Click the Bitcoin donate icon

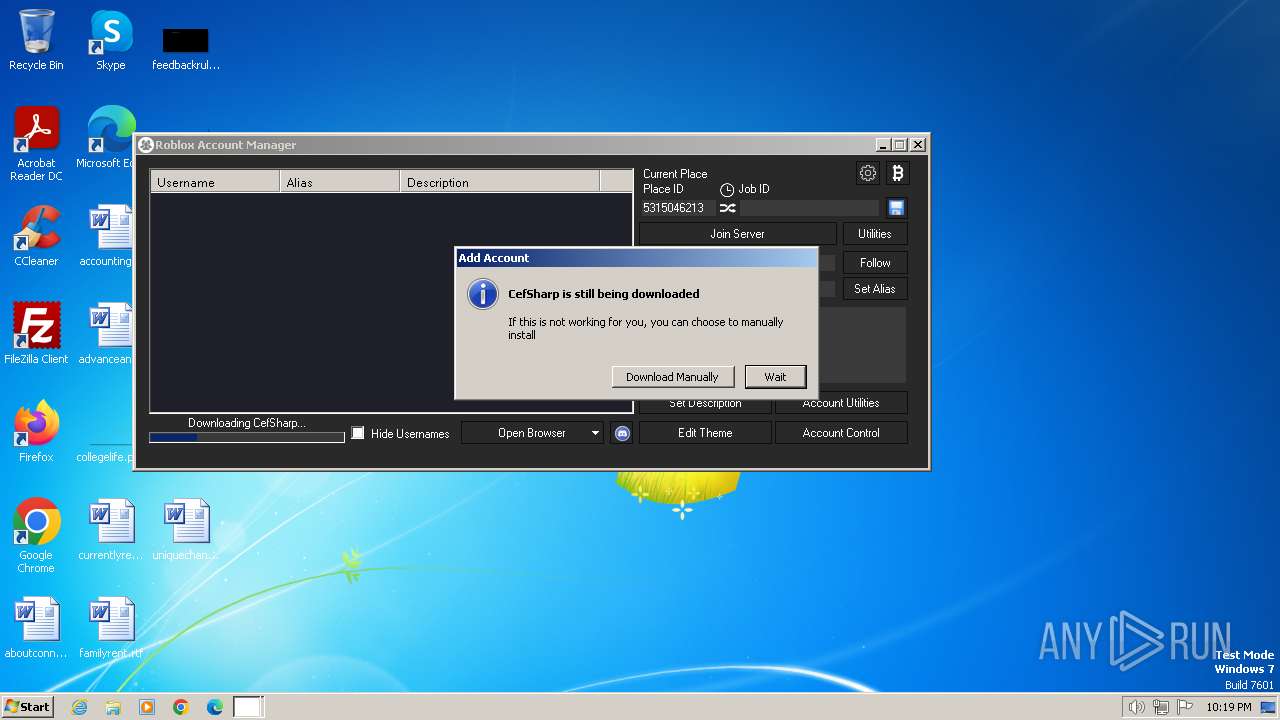(897, 173)
